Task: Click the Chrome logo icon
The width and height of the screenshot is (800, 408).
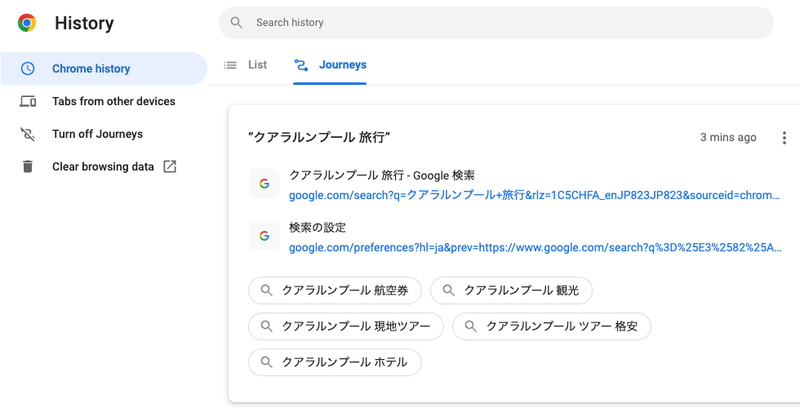Action: [x=27, y=23]
